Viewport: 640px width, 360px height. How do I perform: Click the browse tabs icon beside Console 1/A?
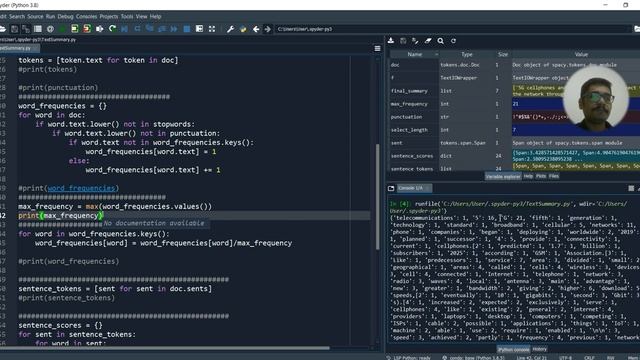391,188
